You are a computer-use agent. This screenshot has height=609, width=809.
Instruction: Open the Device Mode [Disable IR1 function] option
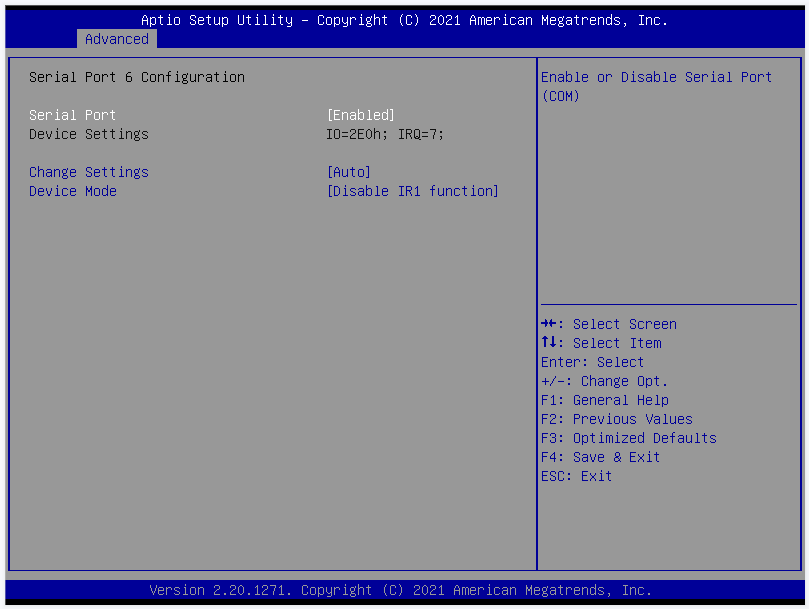click(x=413, y=191)
